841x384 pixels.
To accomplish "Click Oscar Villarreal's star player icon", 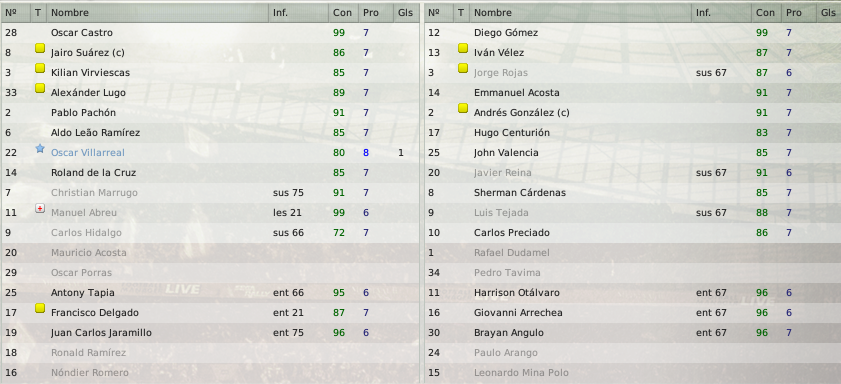I will [x=40, y=149].
